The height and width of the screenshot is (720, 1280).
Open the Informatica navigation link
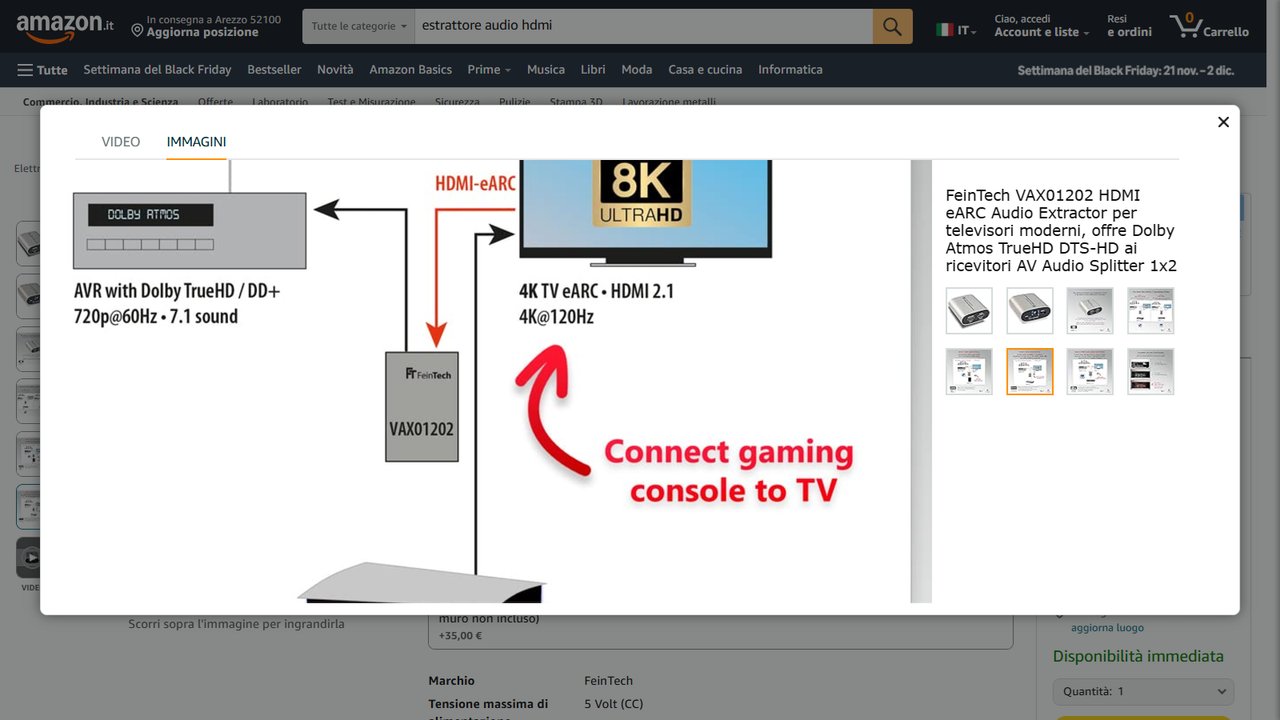pos(790,70)
